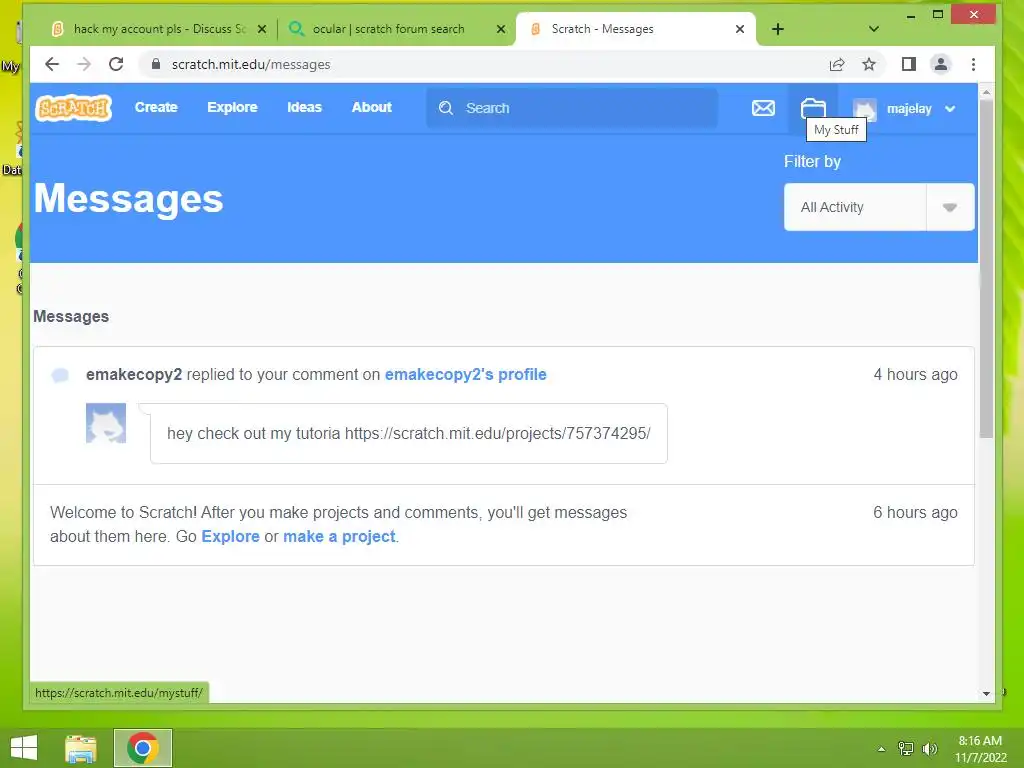Open the Chrome profile icon

[940, 64]
